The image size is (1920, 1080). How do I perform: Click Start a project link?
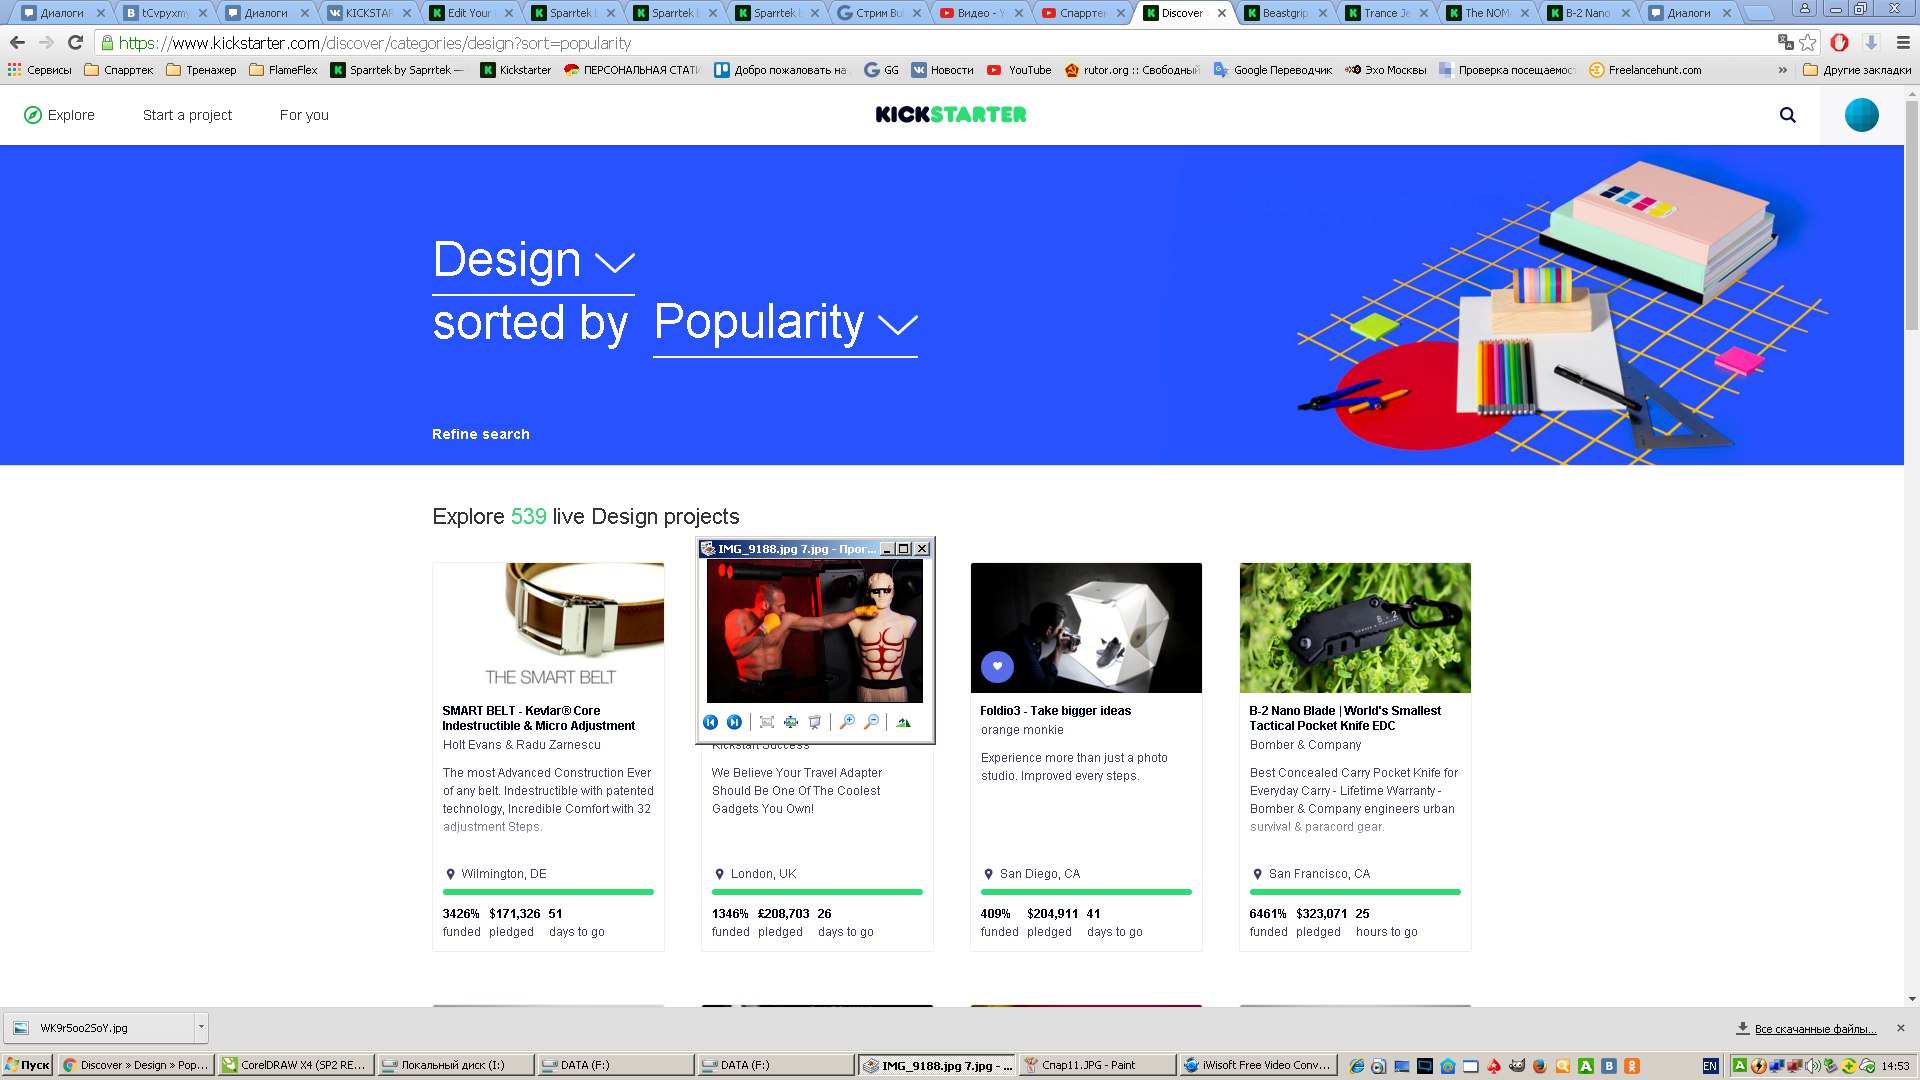coord(187,115)
